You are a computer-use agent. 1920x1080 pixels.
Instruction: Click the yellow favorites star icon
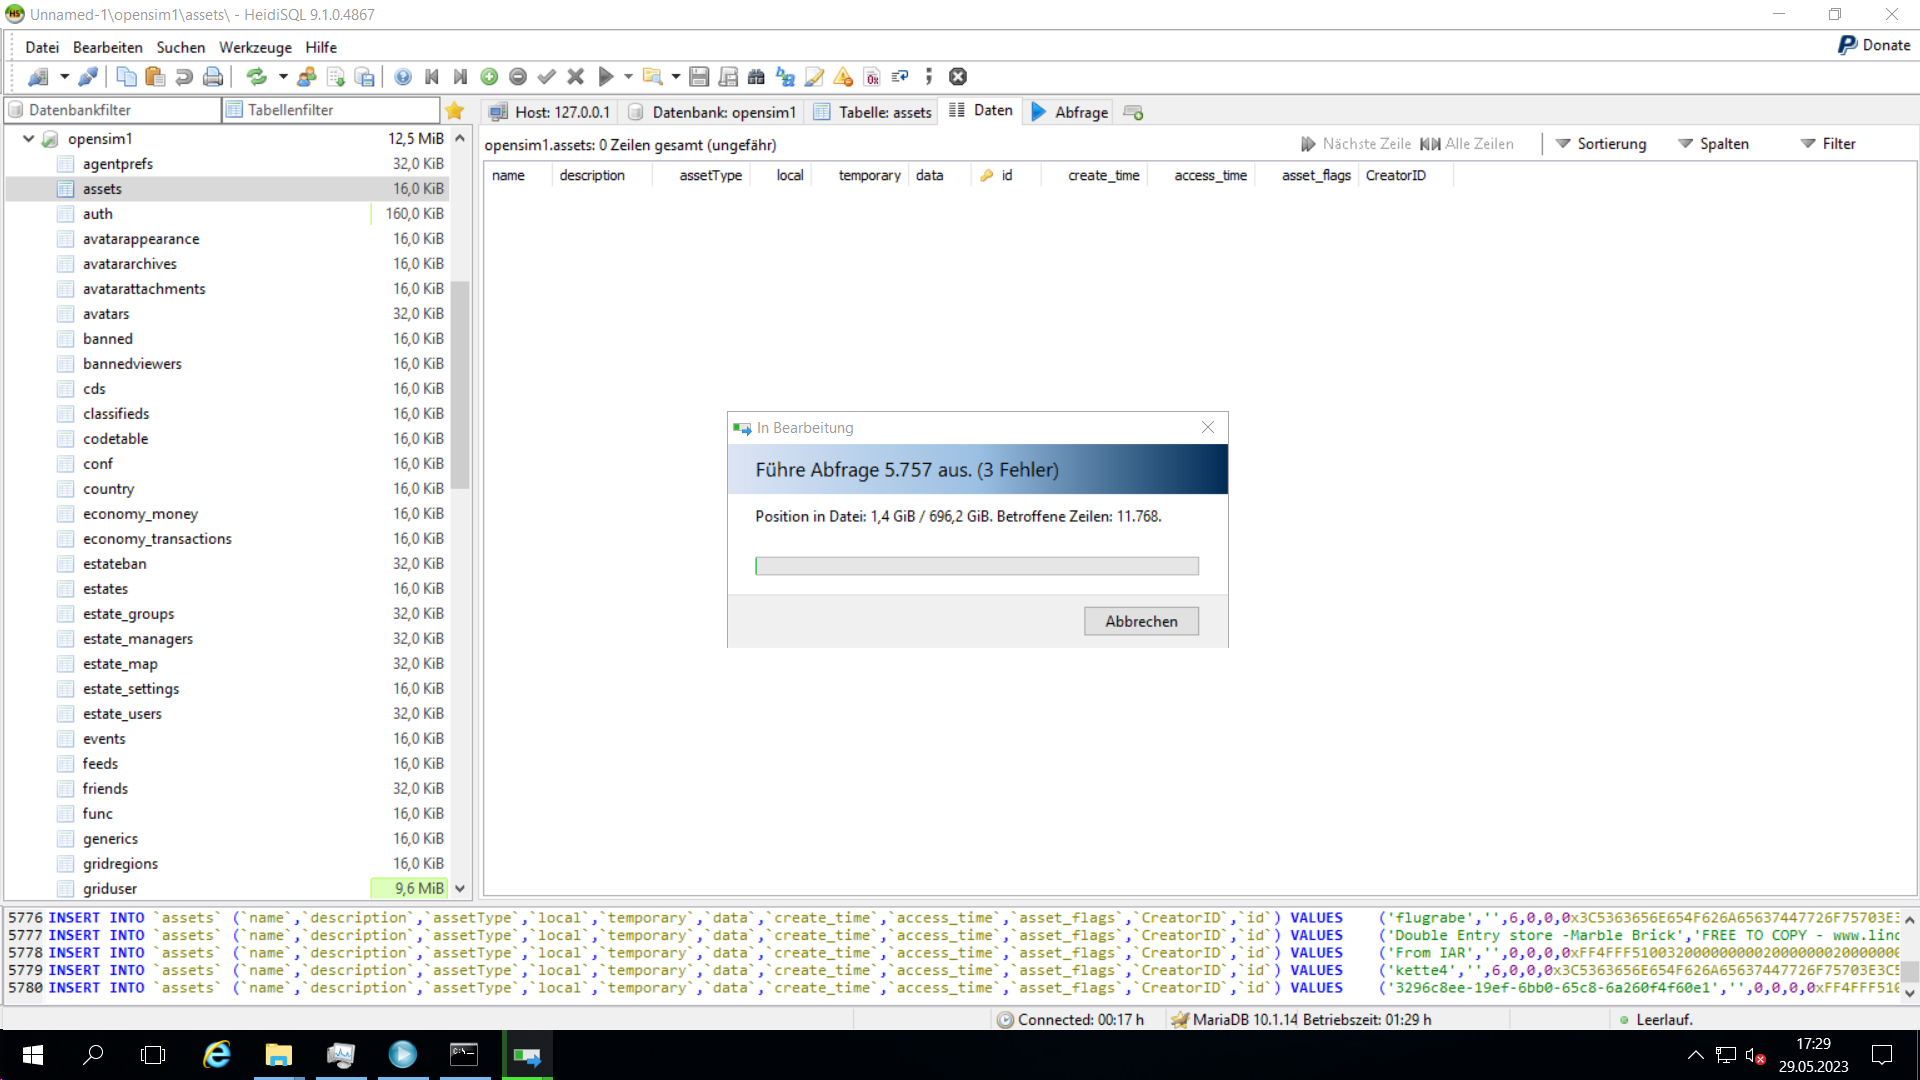coord(455,111)
